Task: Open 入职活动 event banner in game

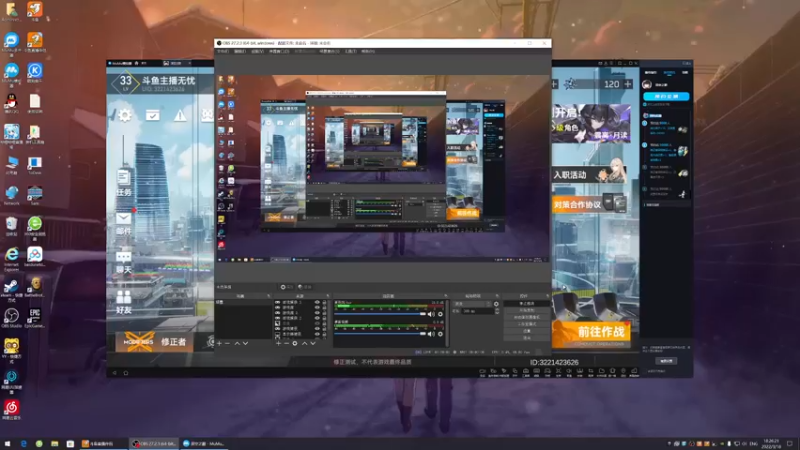Action: click(x=590, y=172)
